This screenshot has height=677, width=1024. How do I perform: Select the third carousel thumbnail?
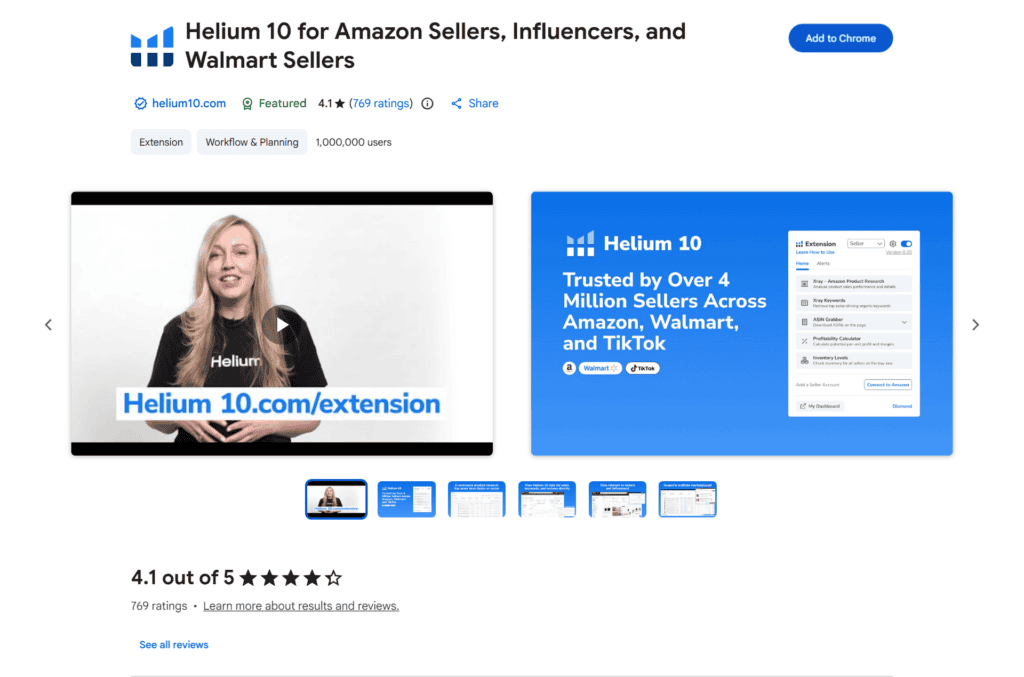tap(477, 499)
